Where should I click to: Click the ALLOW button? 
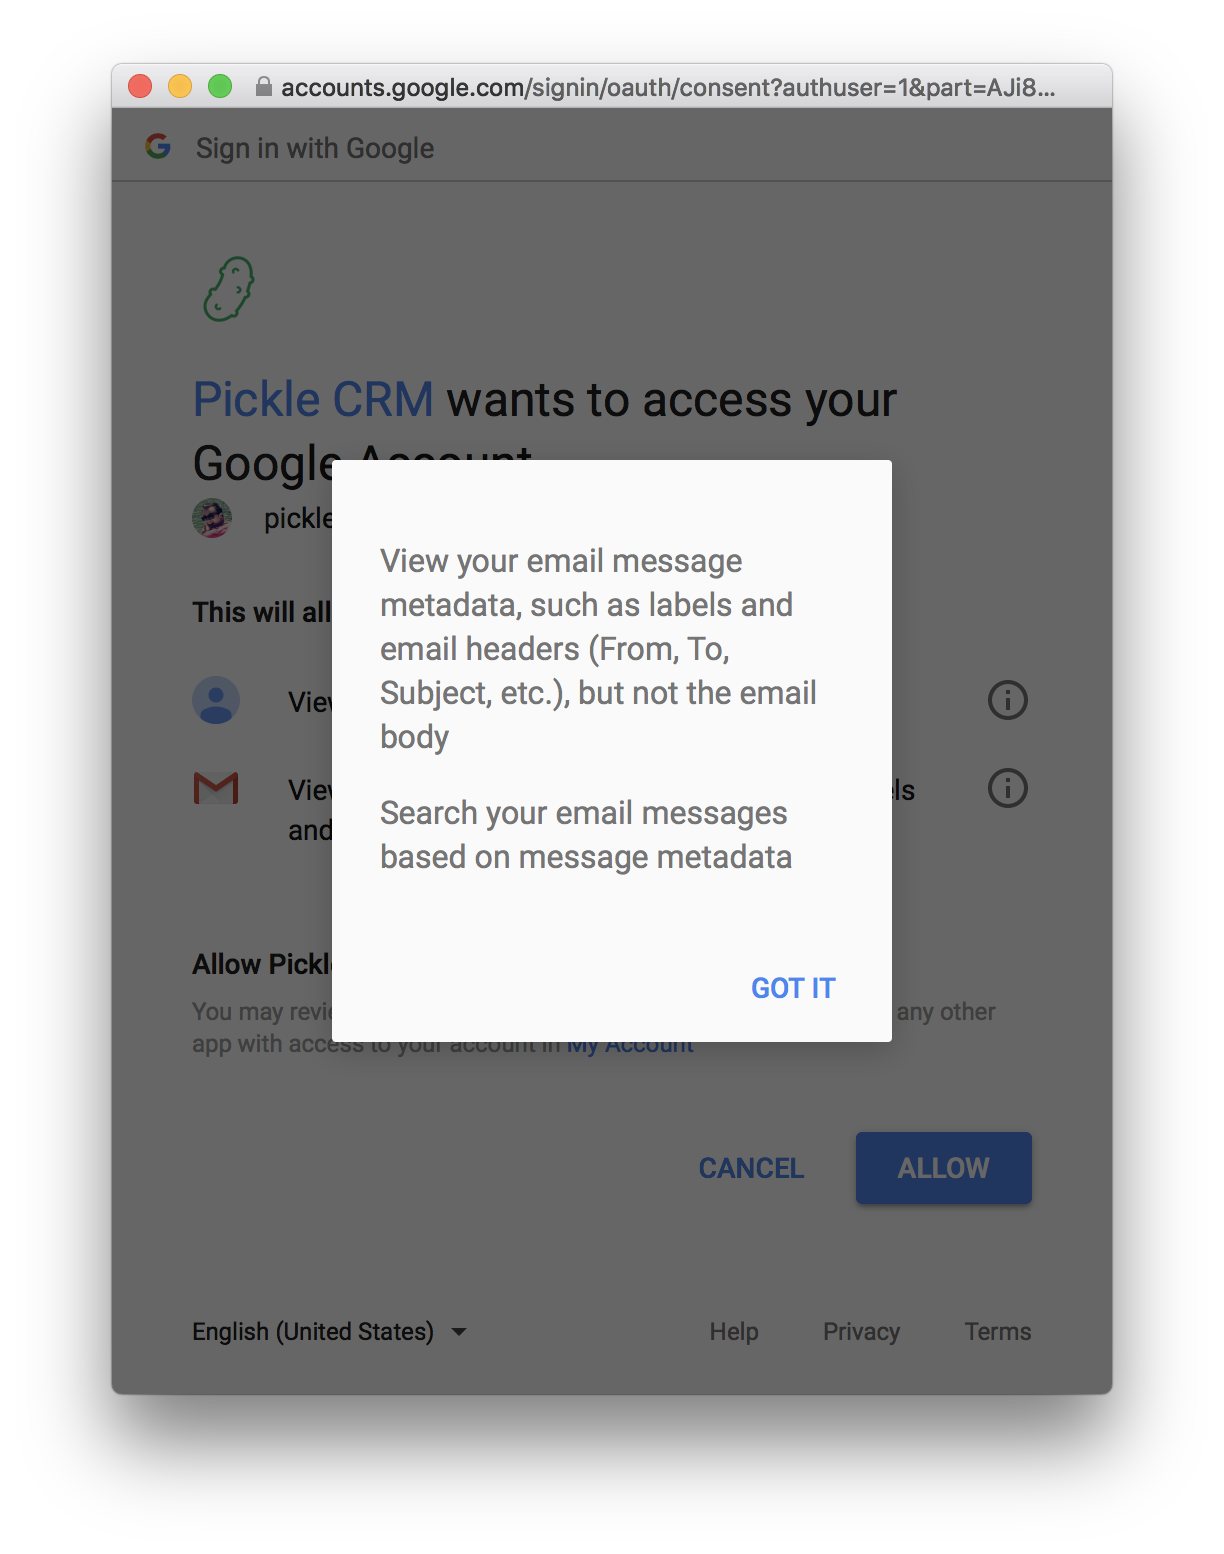click(x=943, y=1168)
